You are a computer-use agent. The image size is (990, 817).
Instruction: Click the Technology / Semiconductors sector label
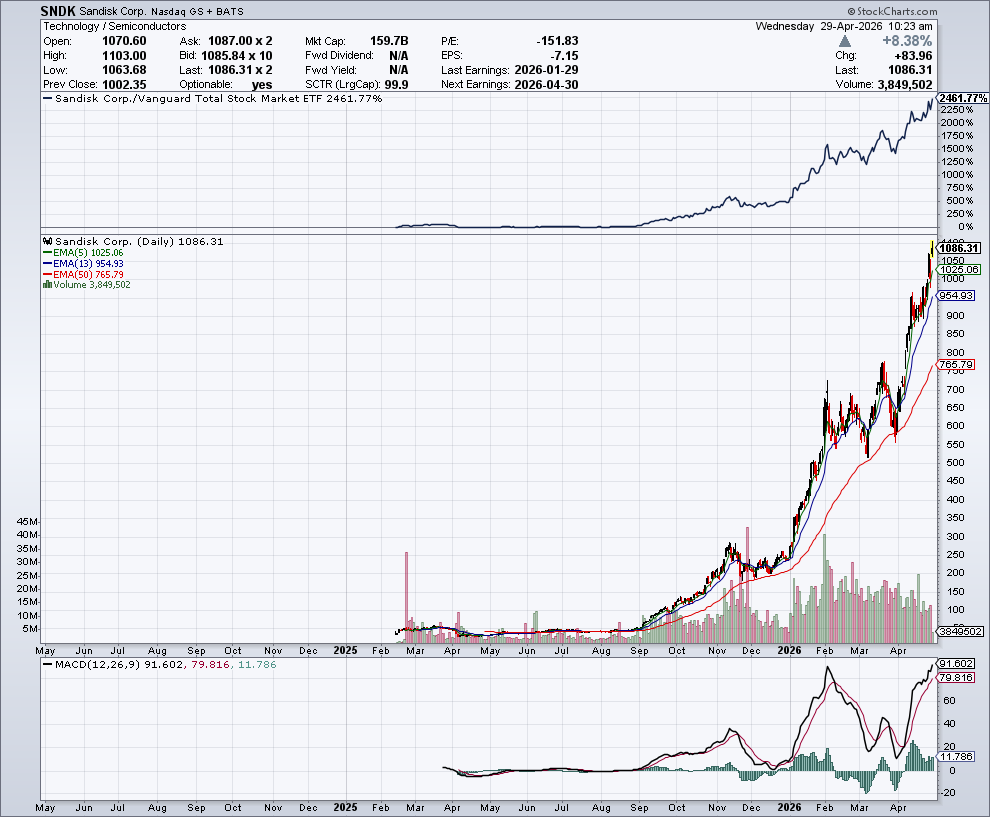click(114, 27)
